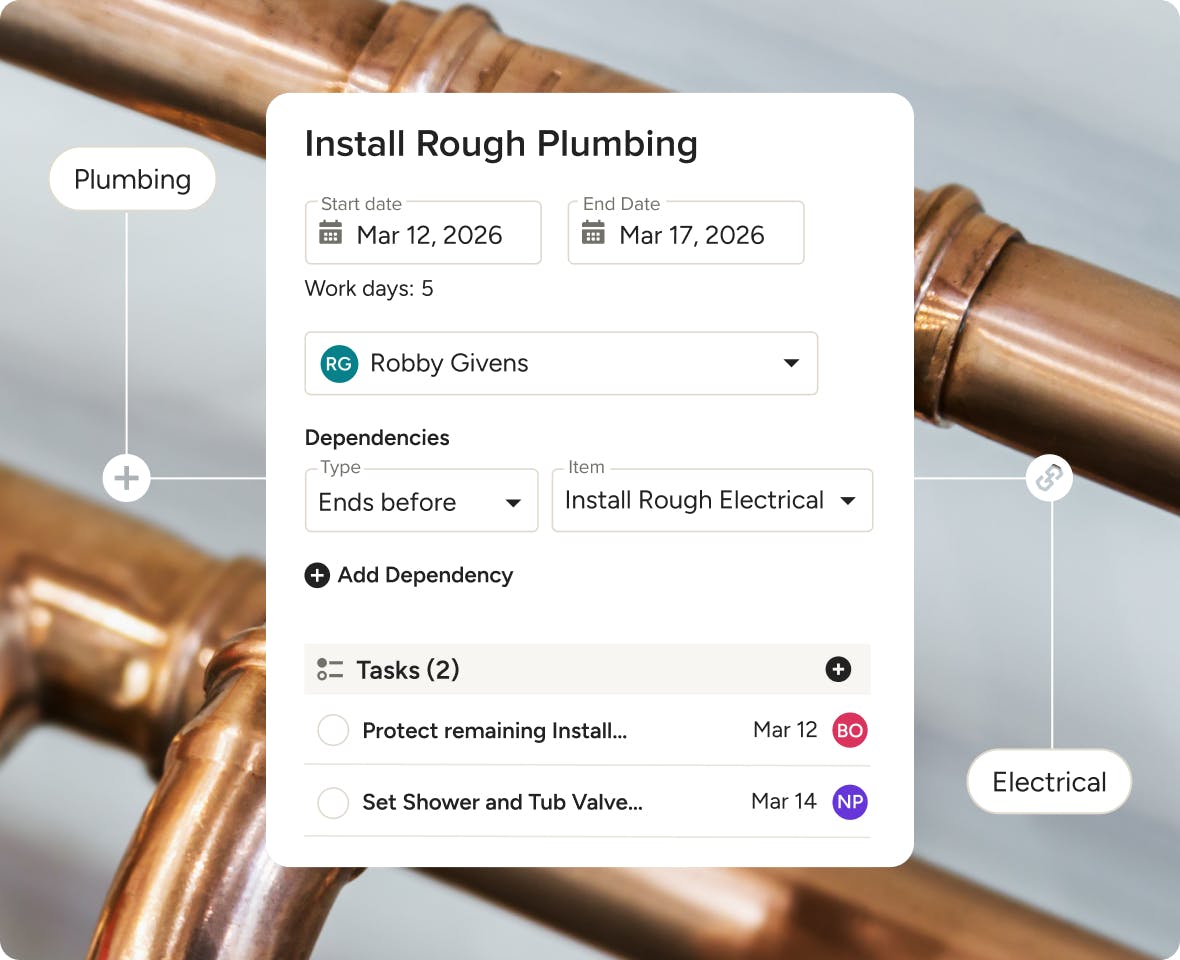Click the plus icon in Tasks header
1180x960 pixels.
coord(838,669)
